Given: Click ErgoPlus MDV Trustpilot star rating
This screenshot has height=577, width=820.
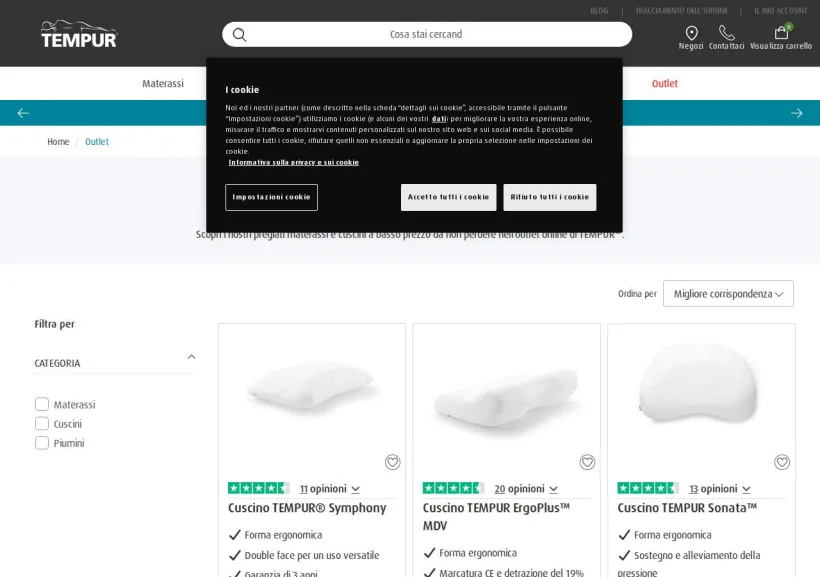Looking at the screenshot, I should point(453,488).
